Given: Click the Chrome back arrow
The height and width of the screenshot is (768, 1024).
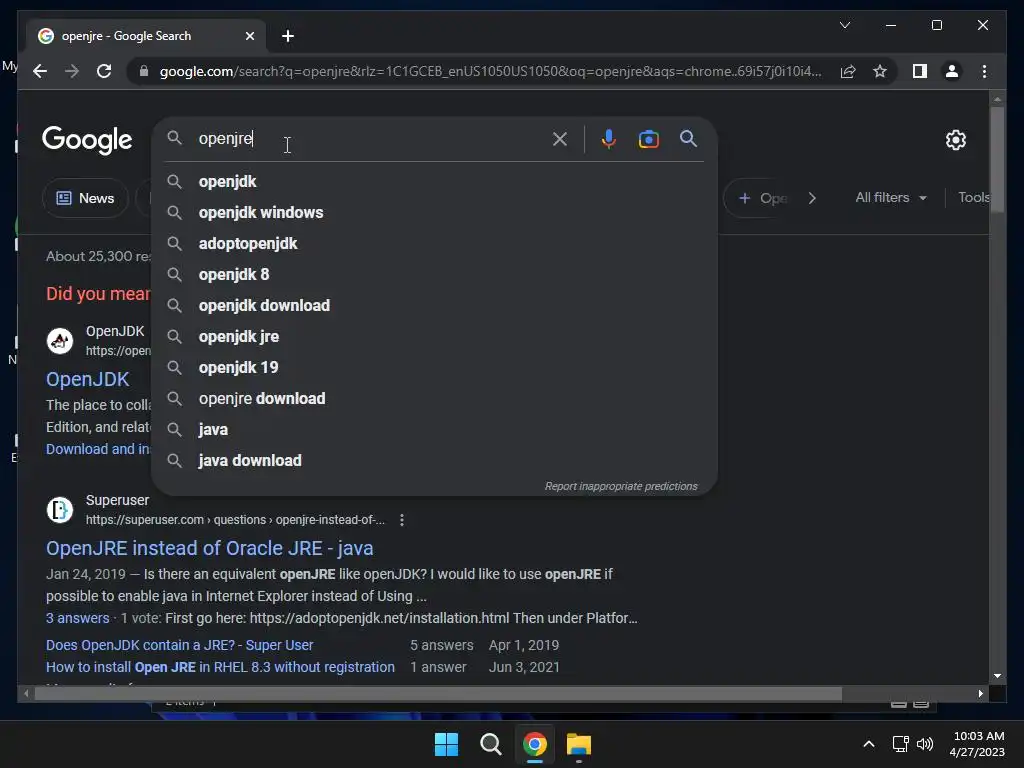Looking at the screenshot, I should point(40,71).
